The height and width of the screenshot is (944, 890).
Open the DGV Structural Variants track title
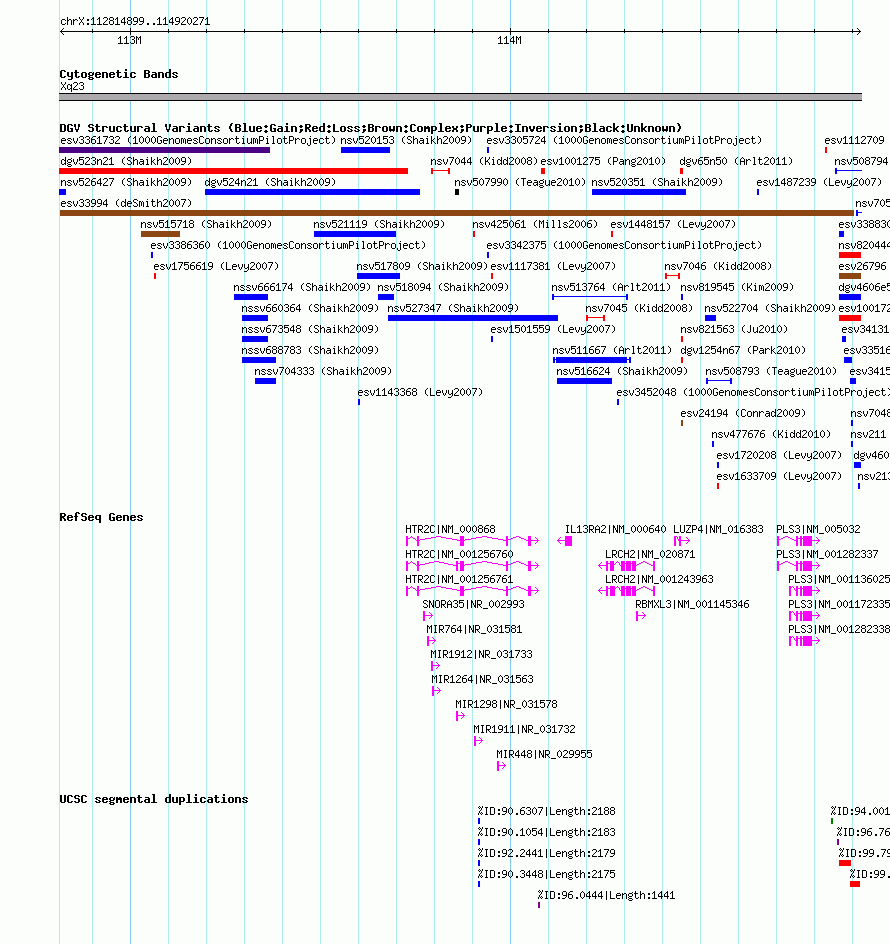[370, 128]
